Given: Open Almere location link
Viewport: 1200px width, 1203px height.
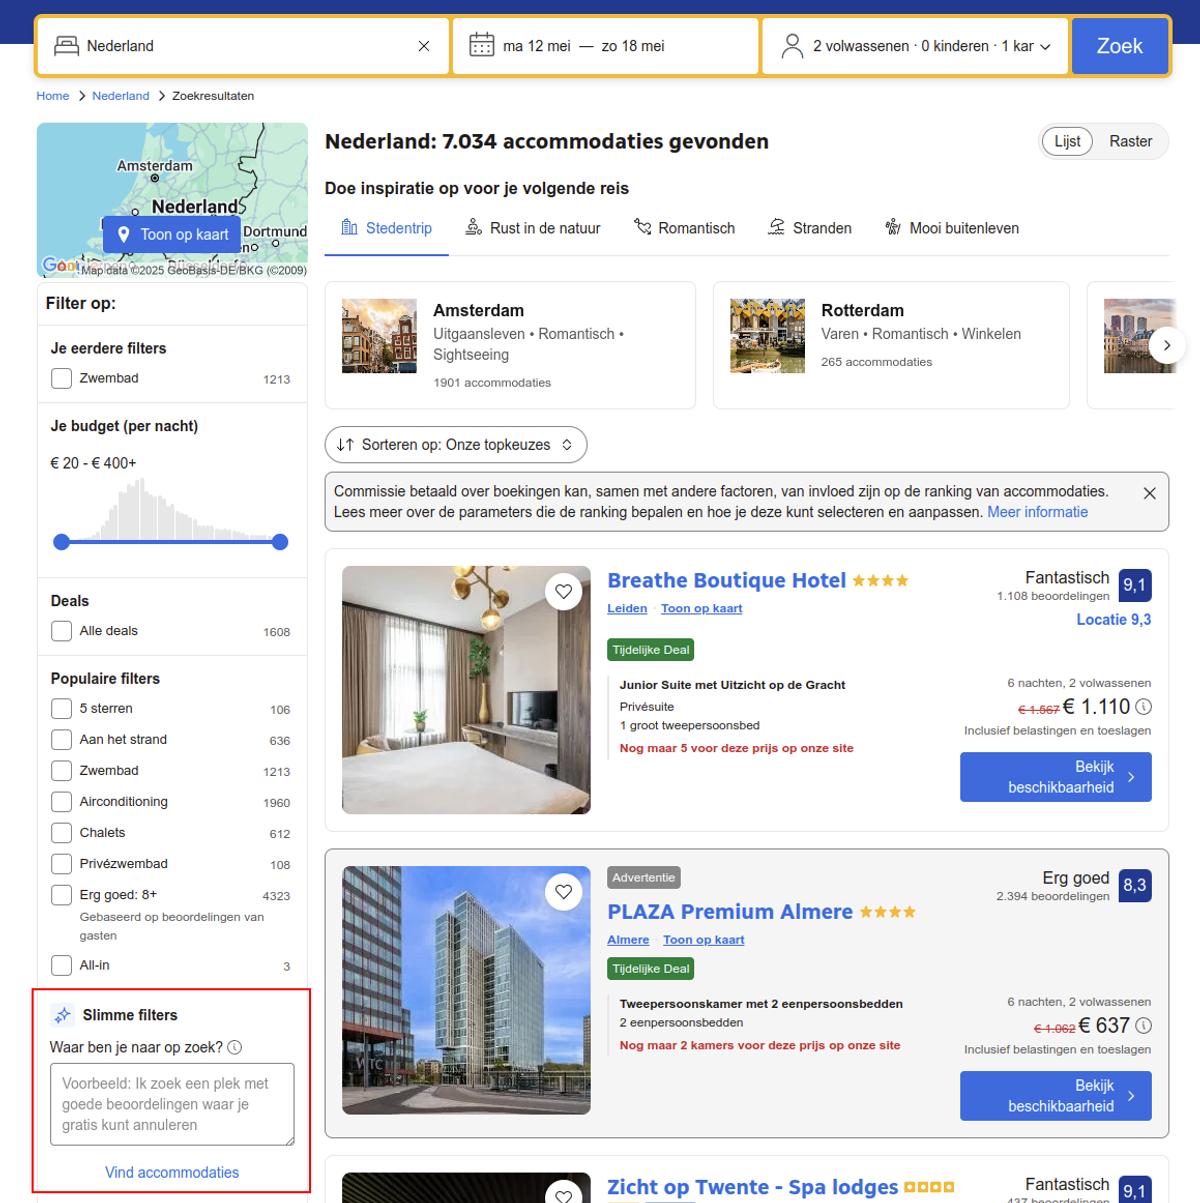Looking at the screenshot, I should [628, 940].
